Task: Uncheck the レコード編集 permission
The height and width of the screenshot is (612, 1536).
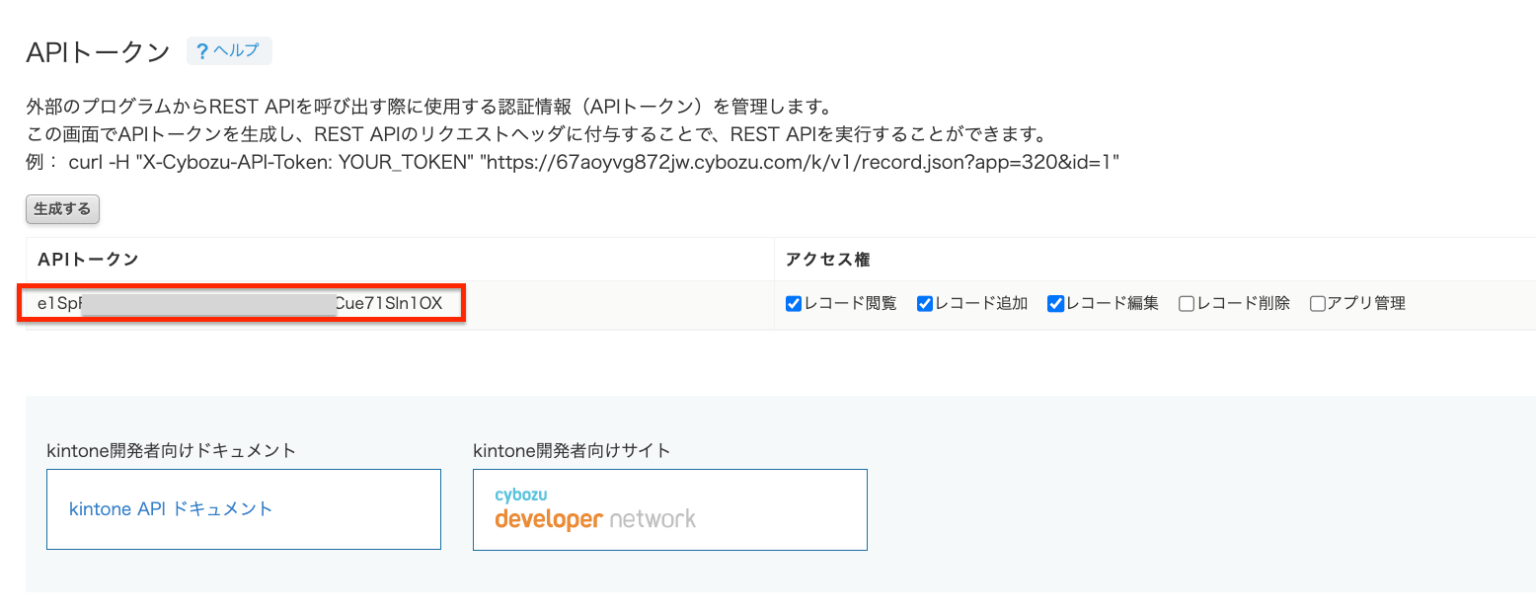Action: pos(1056,302)
